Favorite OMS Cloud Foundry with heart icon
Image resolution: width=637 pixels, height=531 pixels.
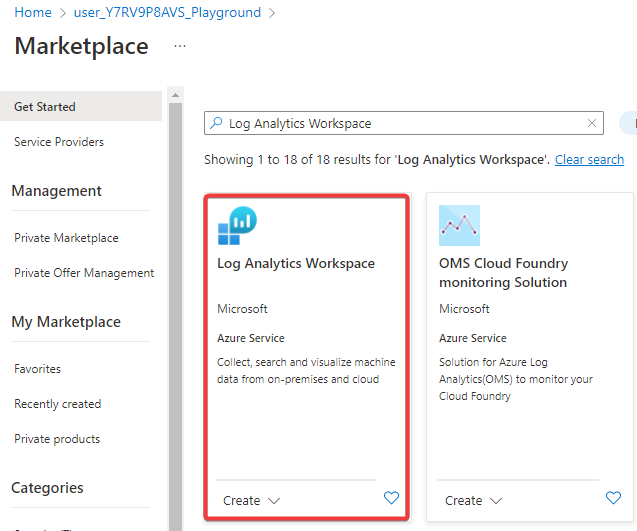pos(613,498)
